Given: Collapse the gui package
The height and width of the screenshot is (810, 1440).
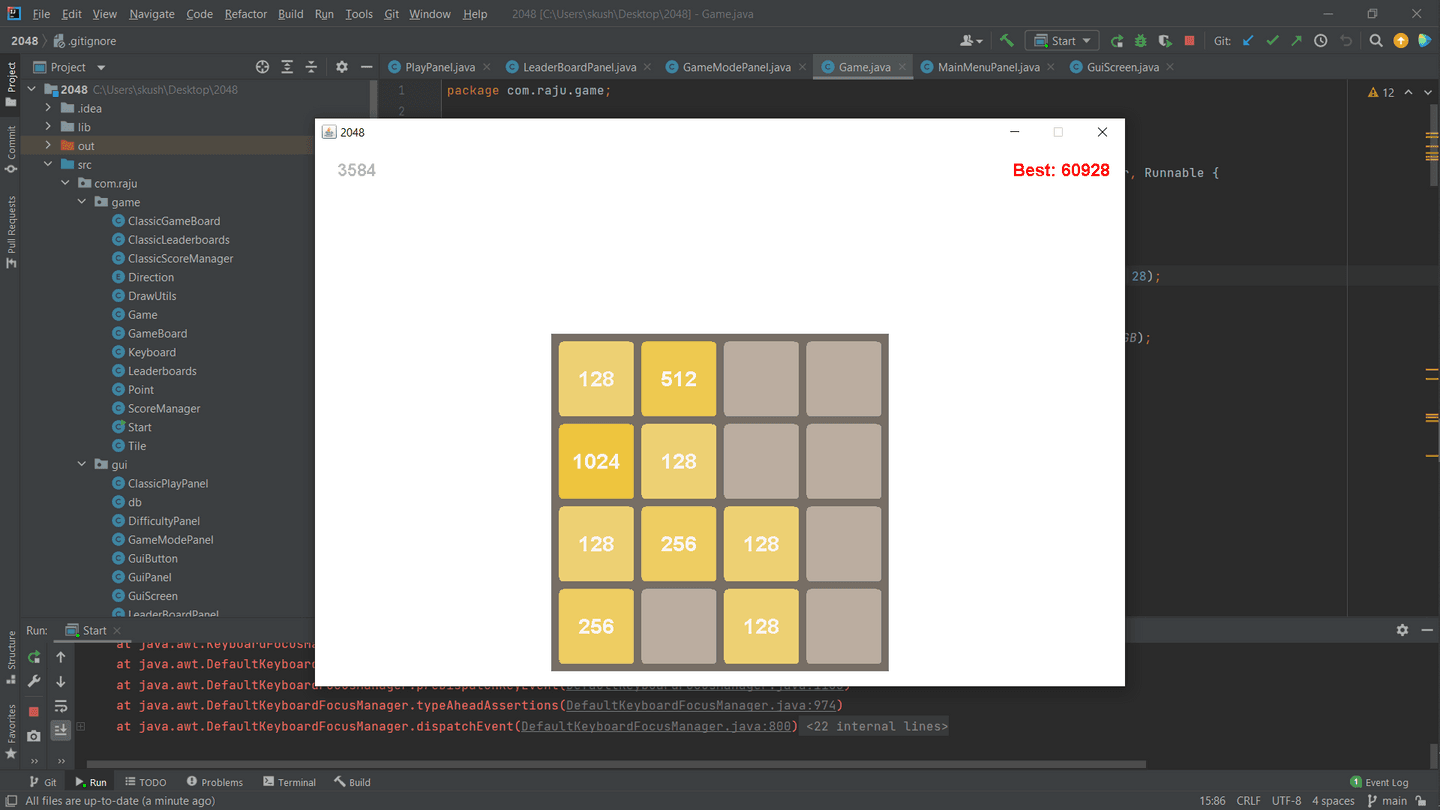Looking at the screenshot, I should [82, 465].
